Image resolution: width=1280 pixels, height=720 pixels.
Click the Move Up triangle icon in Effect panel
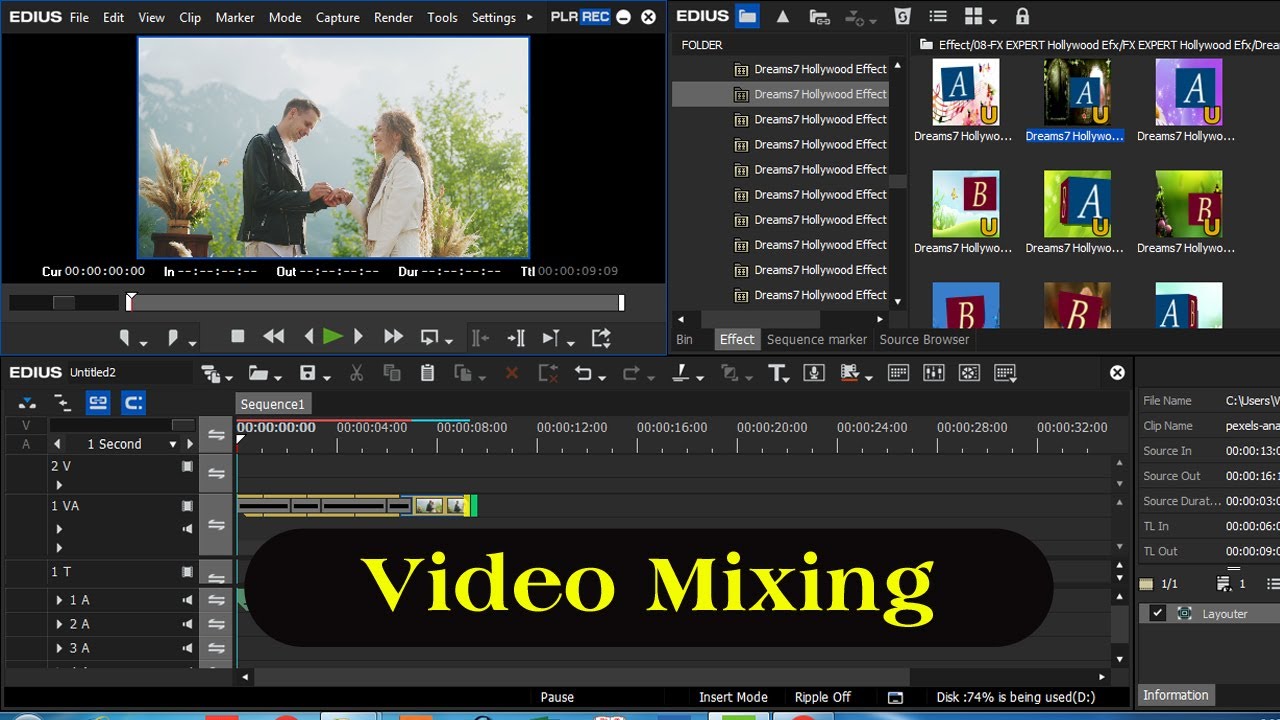click(783, 17)
